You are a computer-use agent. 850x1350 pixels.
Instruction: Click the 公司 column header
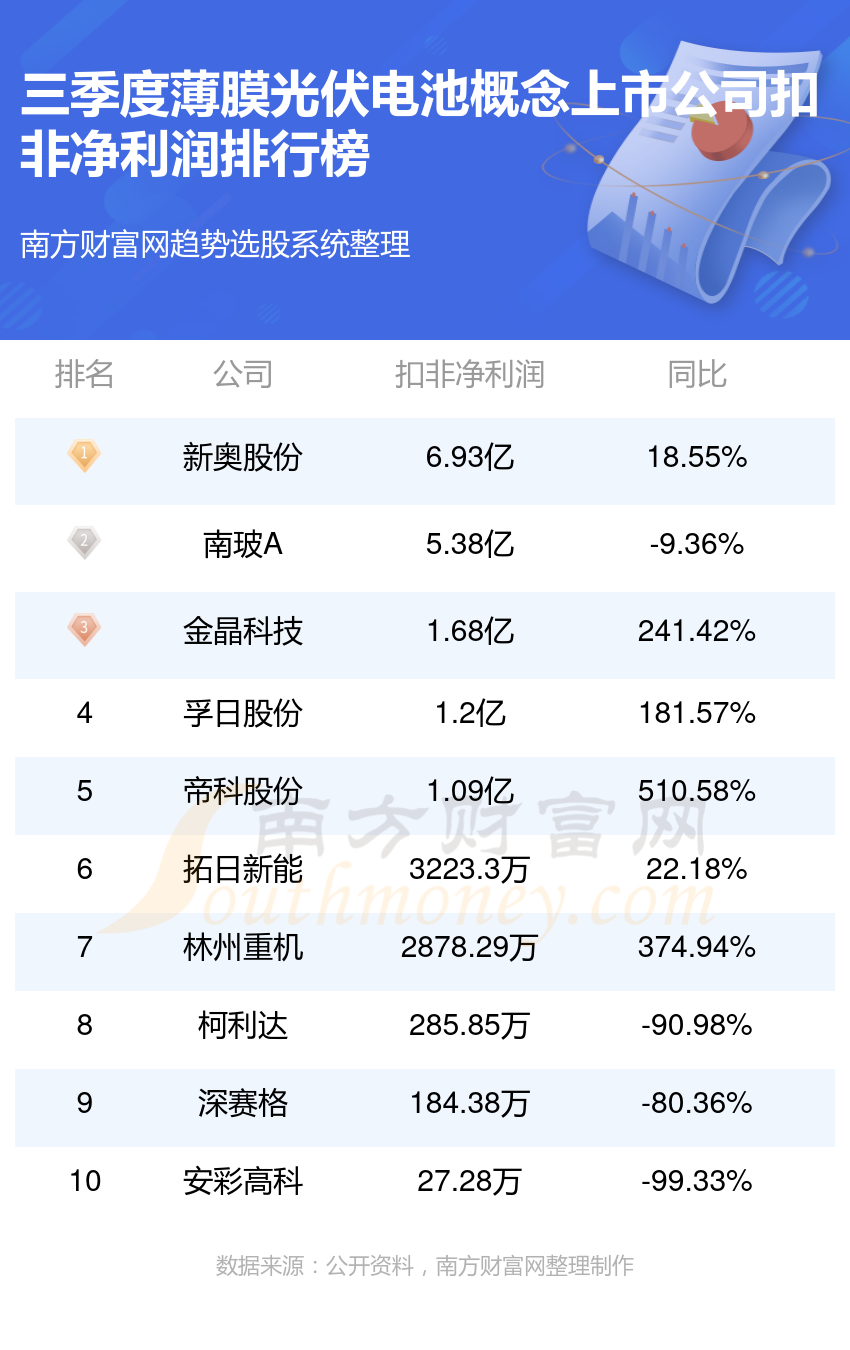pyautogui.click(x=242, y=375)
